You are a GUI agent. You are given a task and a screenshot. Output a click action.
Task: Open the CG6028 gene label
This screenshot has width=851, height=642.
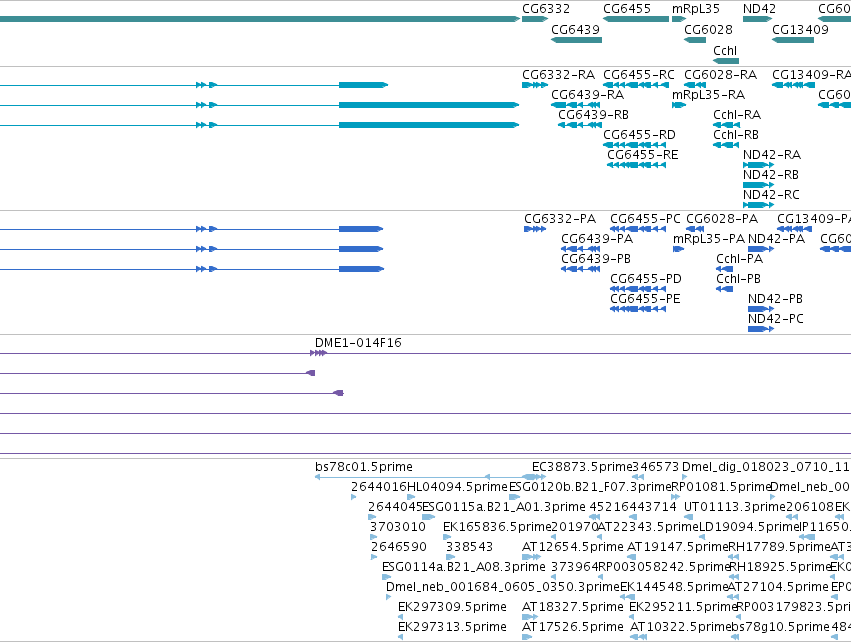click(x=708, y=29)
